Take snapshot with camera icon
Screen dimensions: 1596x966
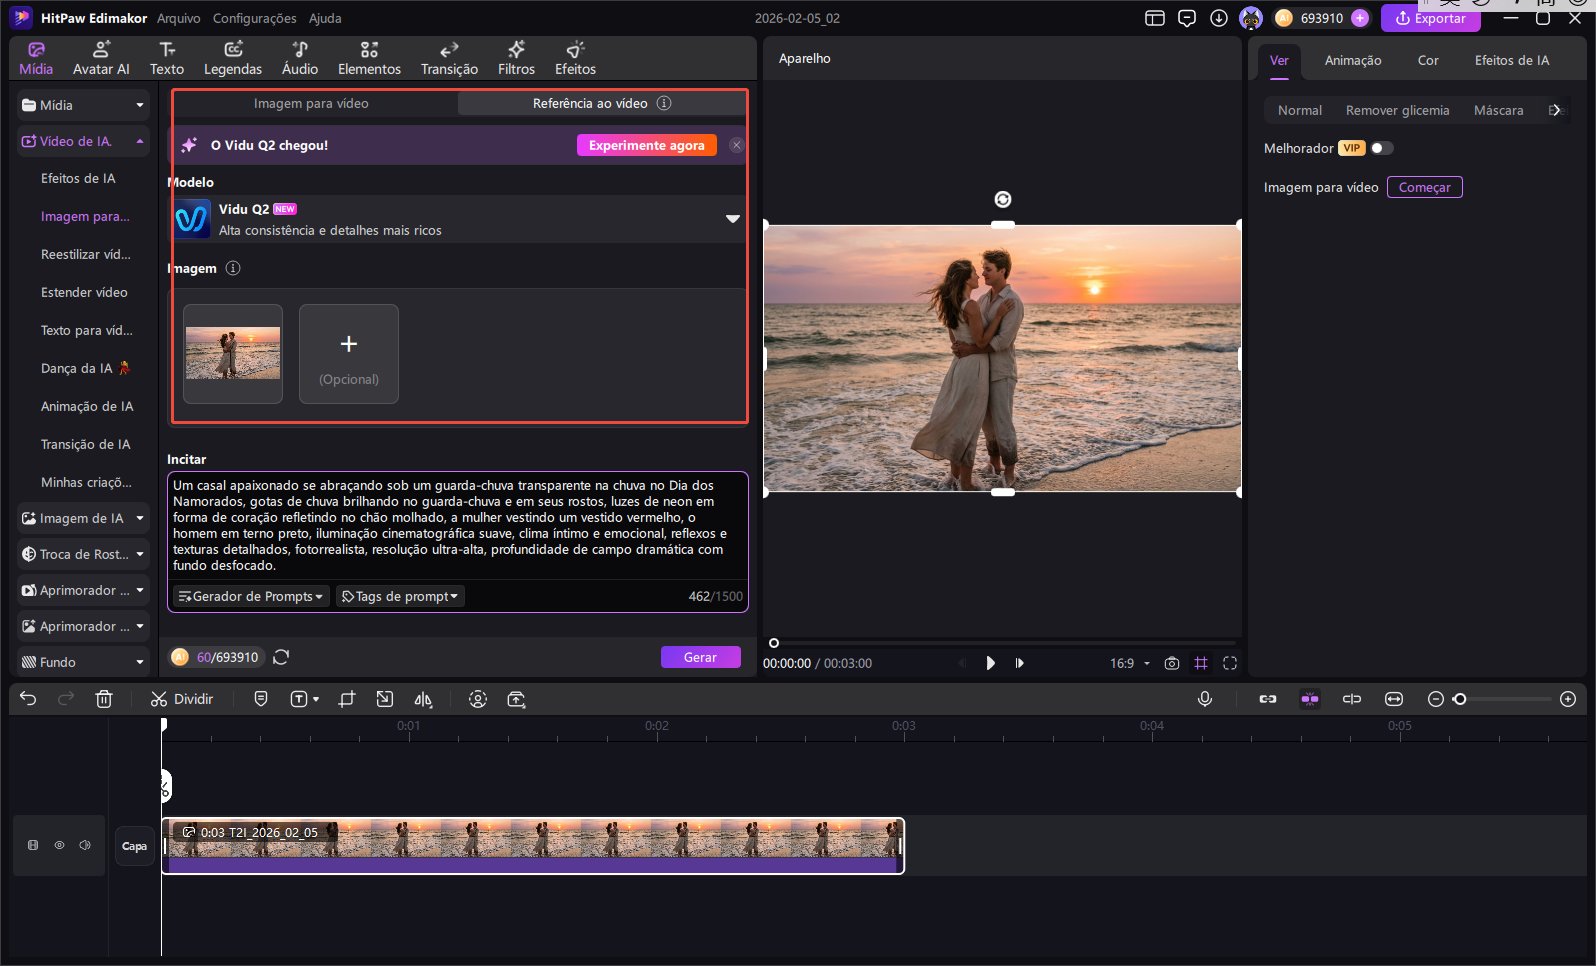click(1172, 663)
